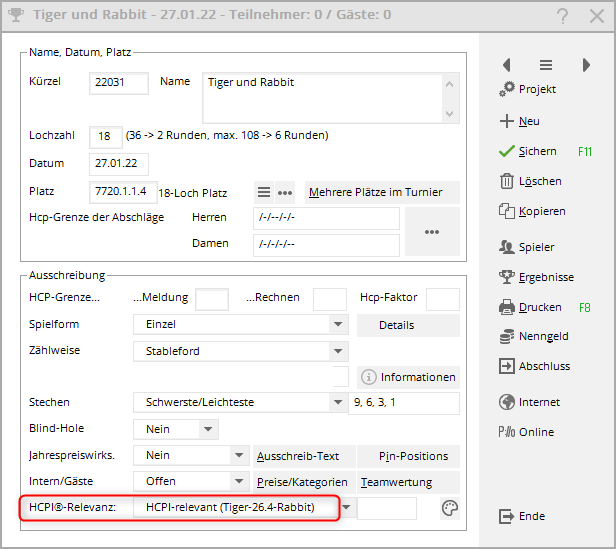Expand the Zählweise Stableford dropdown
Screen dimensions: 616x549
tap(340, 351)
